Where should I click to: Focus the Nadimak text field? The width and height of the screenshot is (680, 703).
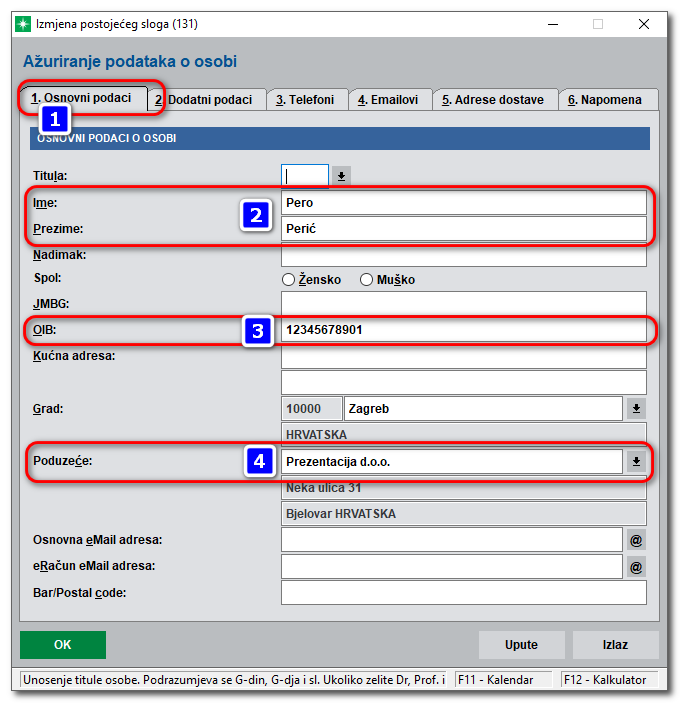click(x=463, y=255)
